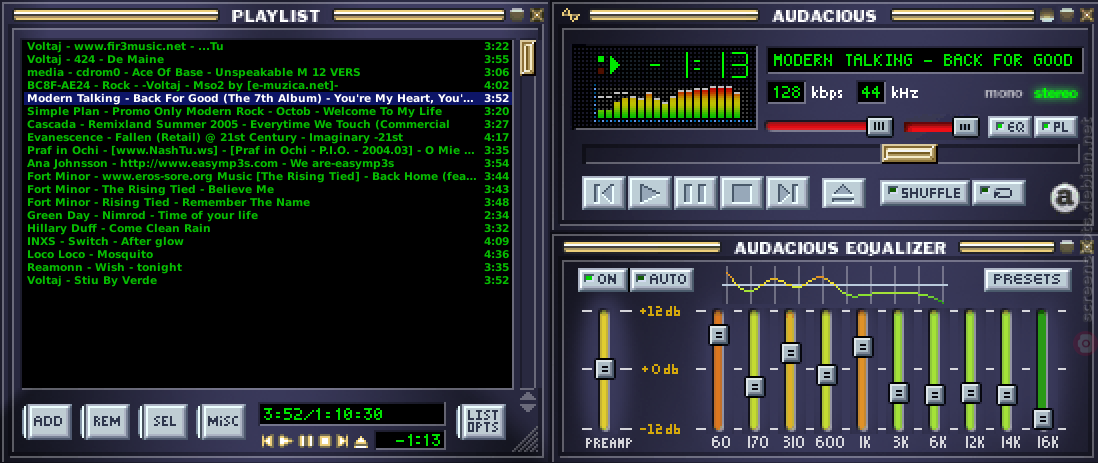Select 'INXS - Switch - After glow' track
The image size is (1098, 463).
(269, 241)
